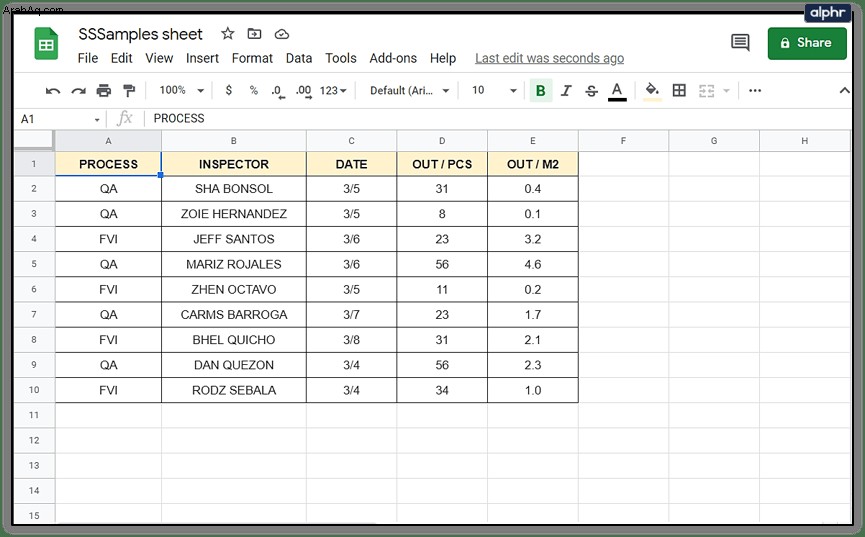Click into the formula bar showing PROCESS
This screenshot has height=537, width=865.
pyautogui.click(x=496, y=119)
